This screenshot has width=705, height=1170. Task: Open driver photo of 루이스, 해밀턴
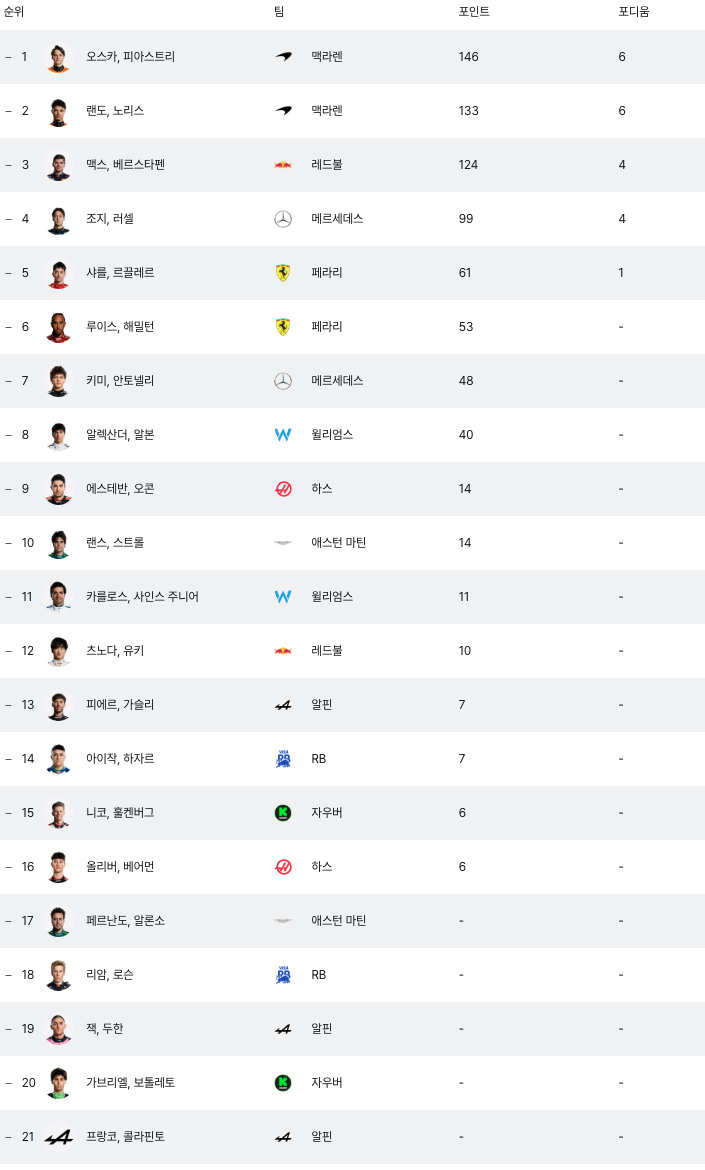(58, 327)
